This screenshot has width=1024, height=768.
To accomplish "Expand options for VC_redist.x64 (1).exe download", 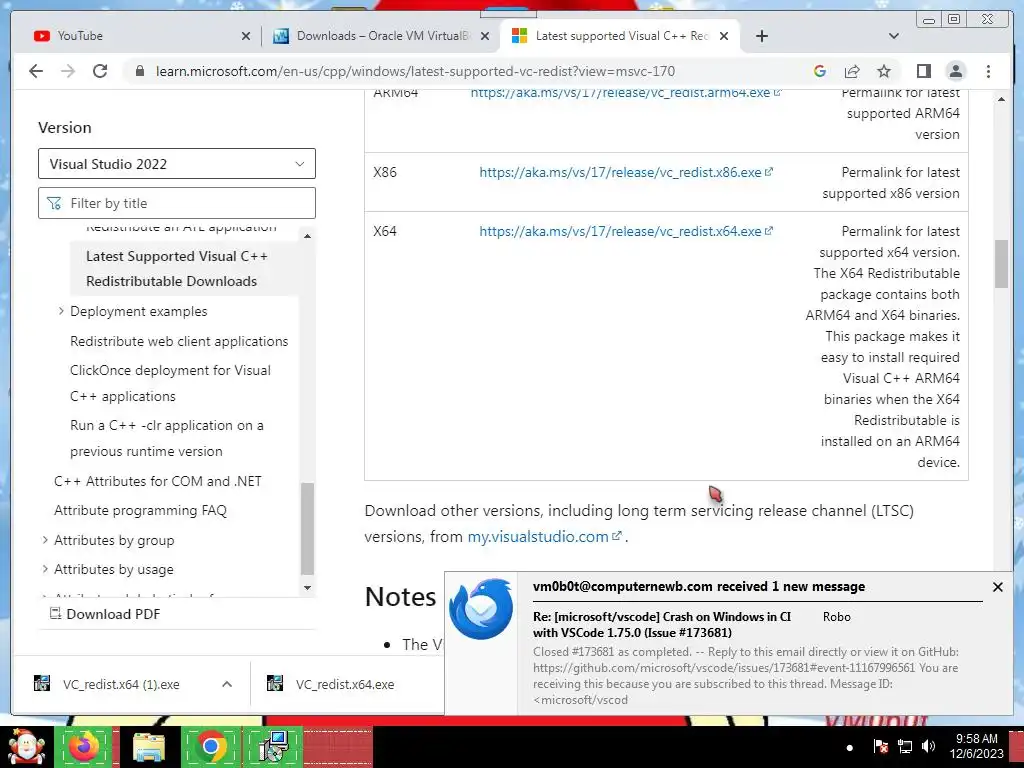I will pyautogui.click(x=227, y=684).
